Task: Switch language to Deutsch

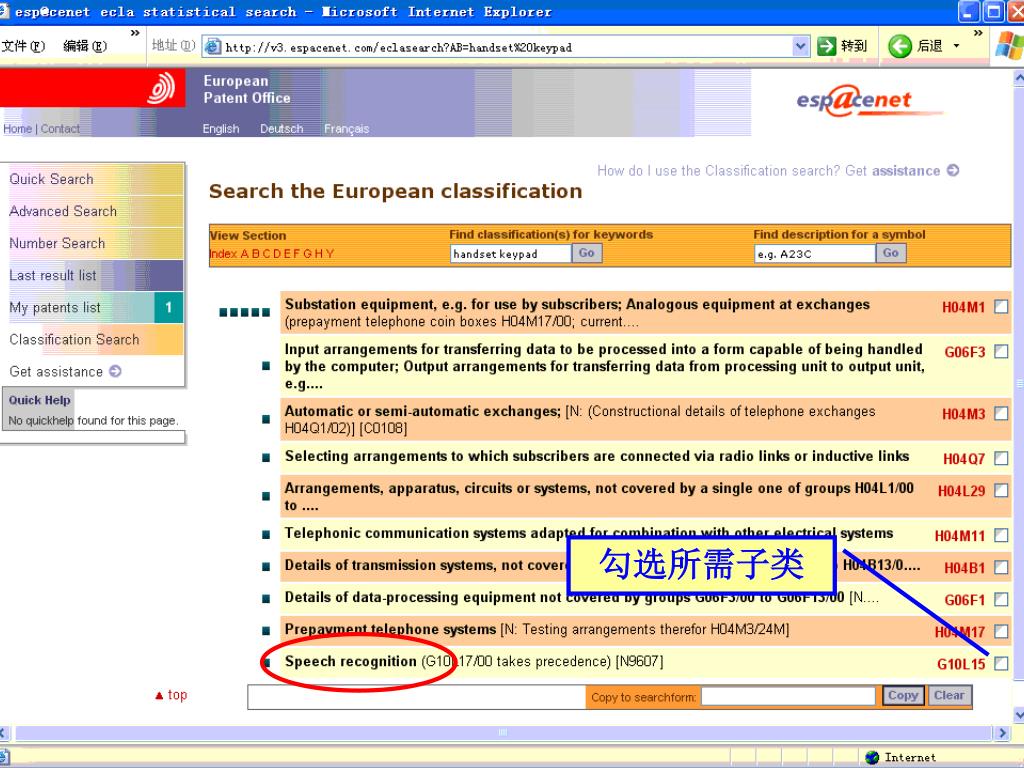Action: (x=281, y=129)
